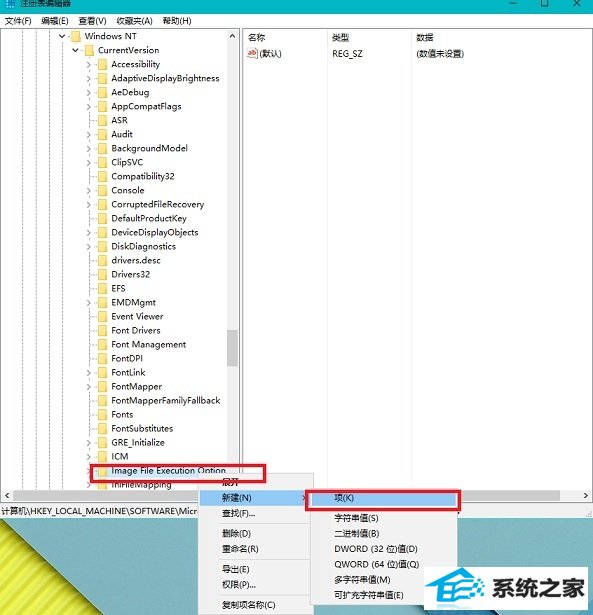The width and height of the screenshot is (593, 615).
Task: Click the Windows NT folder icon
Action: click(x=76, y=36)
